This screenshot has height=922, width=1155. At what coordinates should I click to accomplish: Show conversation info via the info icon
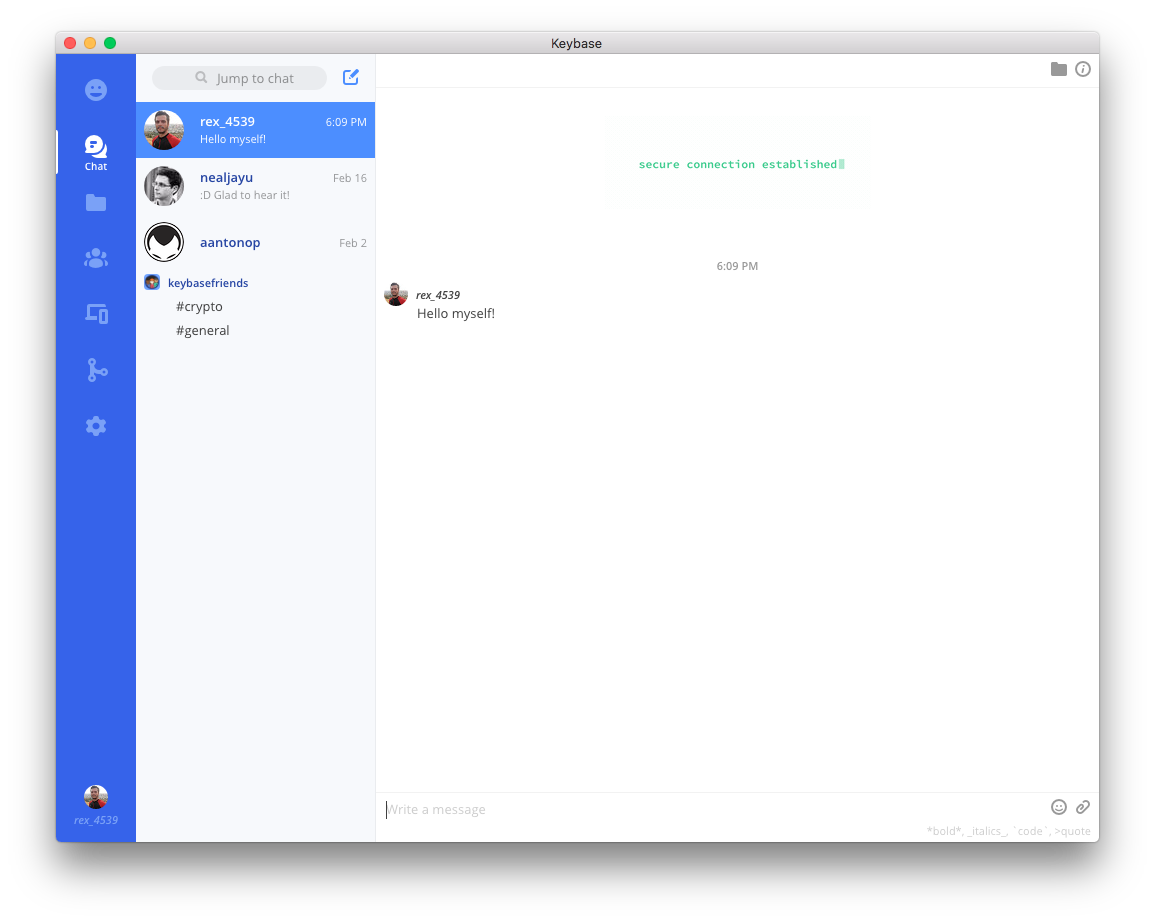tap(1083, 69)
